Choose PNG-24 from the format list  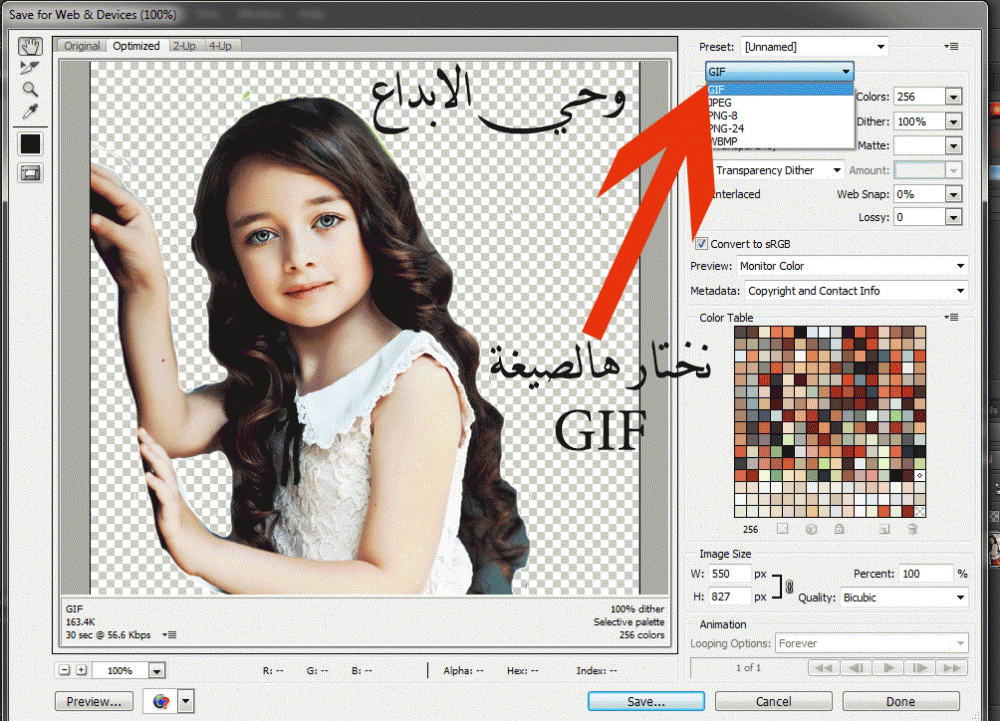[x=726, y=128]
